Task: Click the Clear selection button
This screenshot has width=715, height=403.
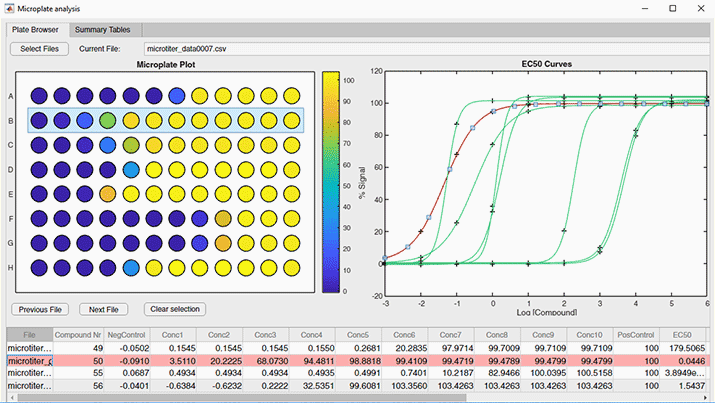Action: 174,309
